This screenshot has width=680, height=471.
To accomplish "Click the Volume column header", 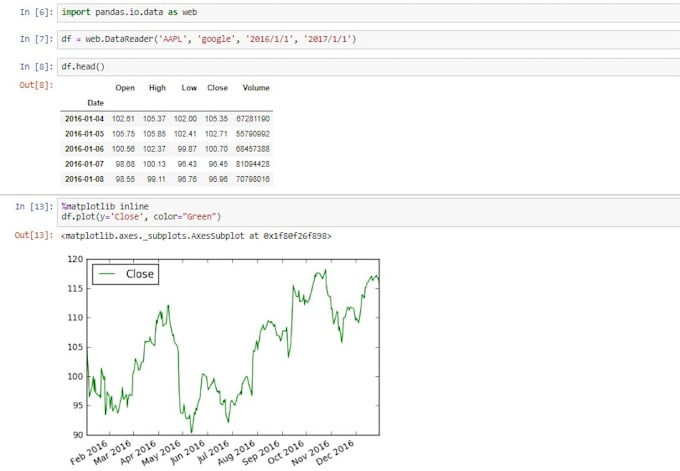I will [256, 88].
